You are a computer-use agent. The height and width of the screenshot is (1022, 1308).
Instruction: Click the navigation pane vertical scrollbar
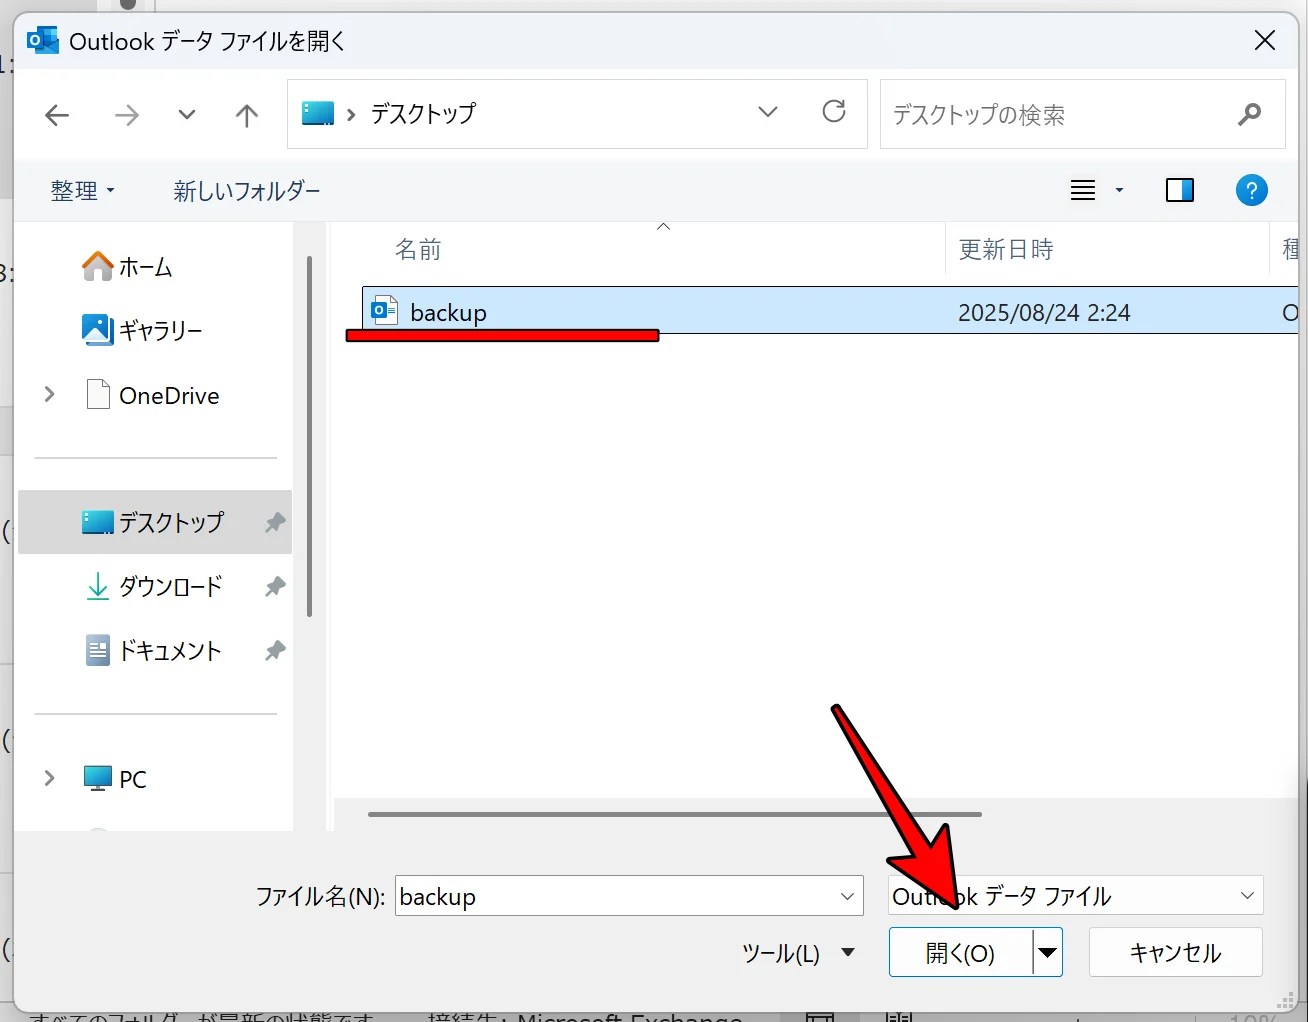[x=309, y=436]
